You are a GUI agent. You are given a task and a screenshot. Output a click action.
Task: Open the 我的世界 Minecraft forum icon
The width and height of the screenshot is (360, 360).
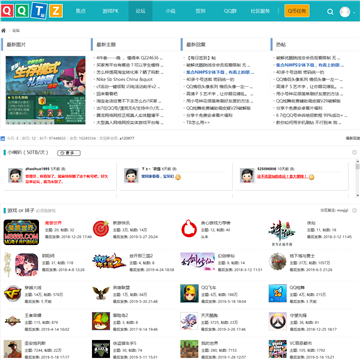tap(189, 349)
